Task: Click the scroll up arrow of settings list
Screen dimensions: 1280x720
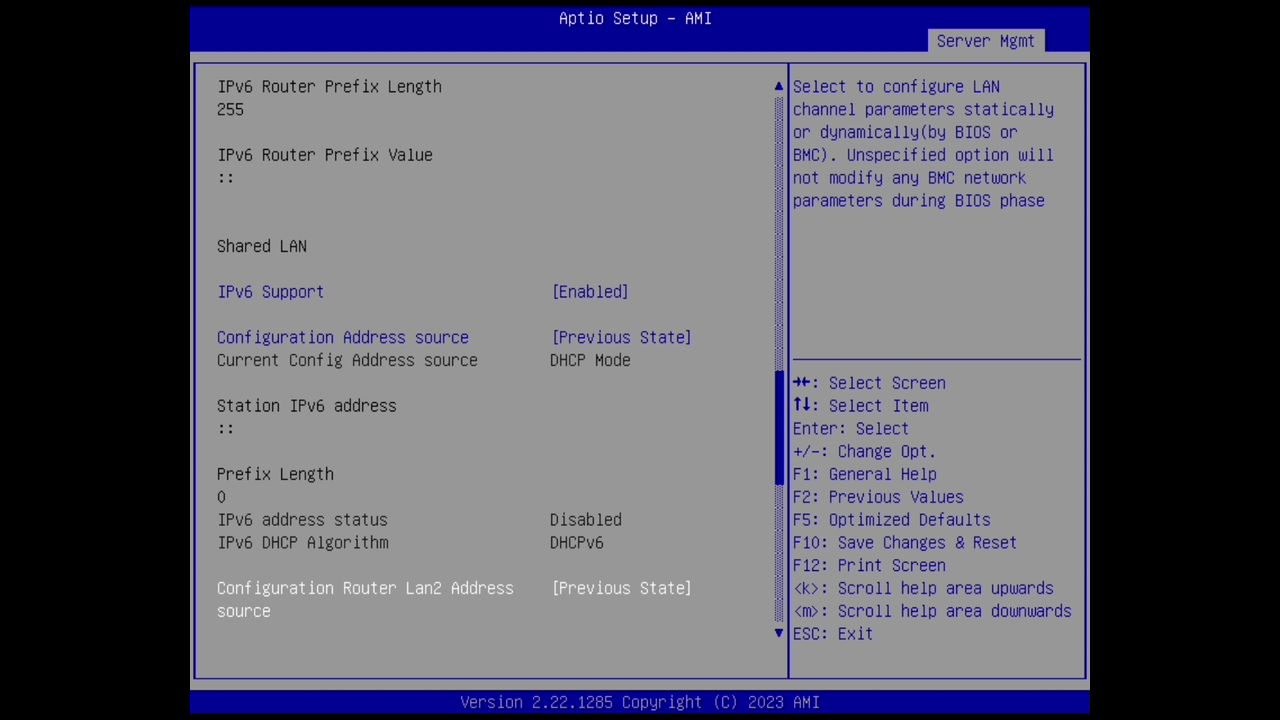Action: coord(779,87)
